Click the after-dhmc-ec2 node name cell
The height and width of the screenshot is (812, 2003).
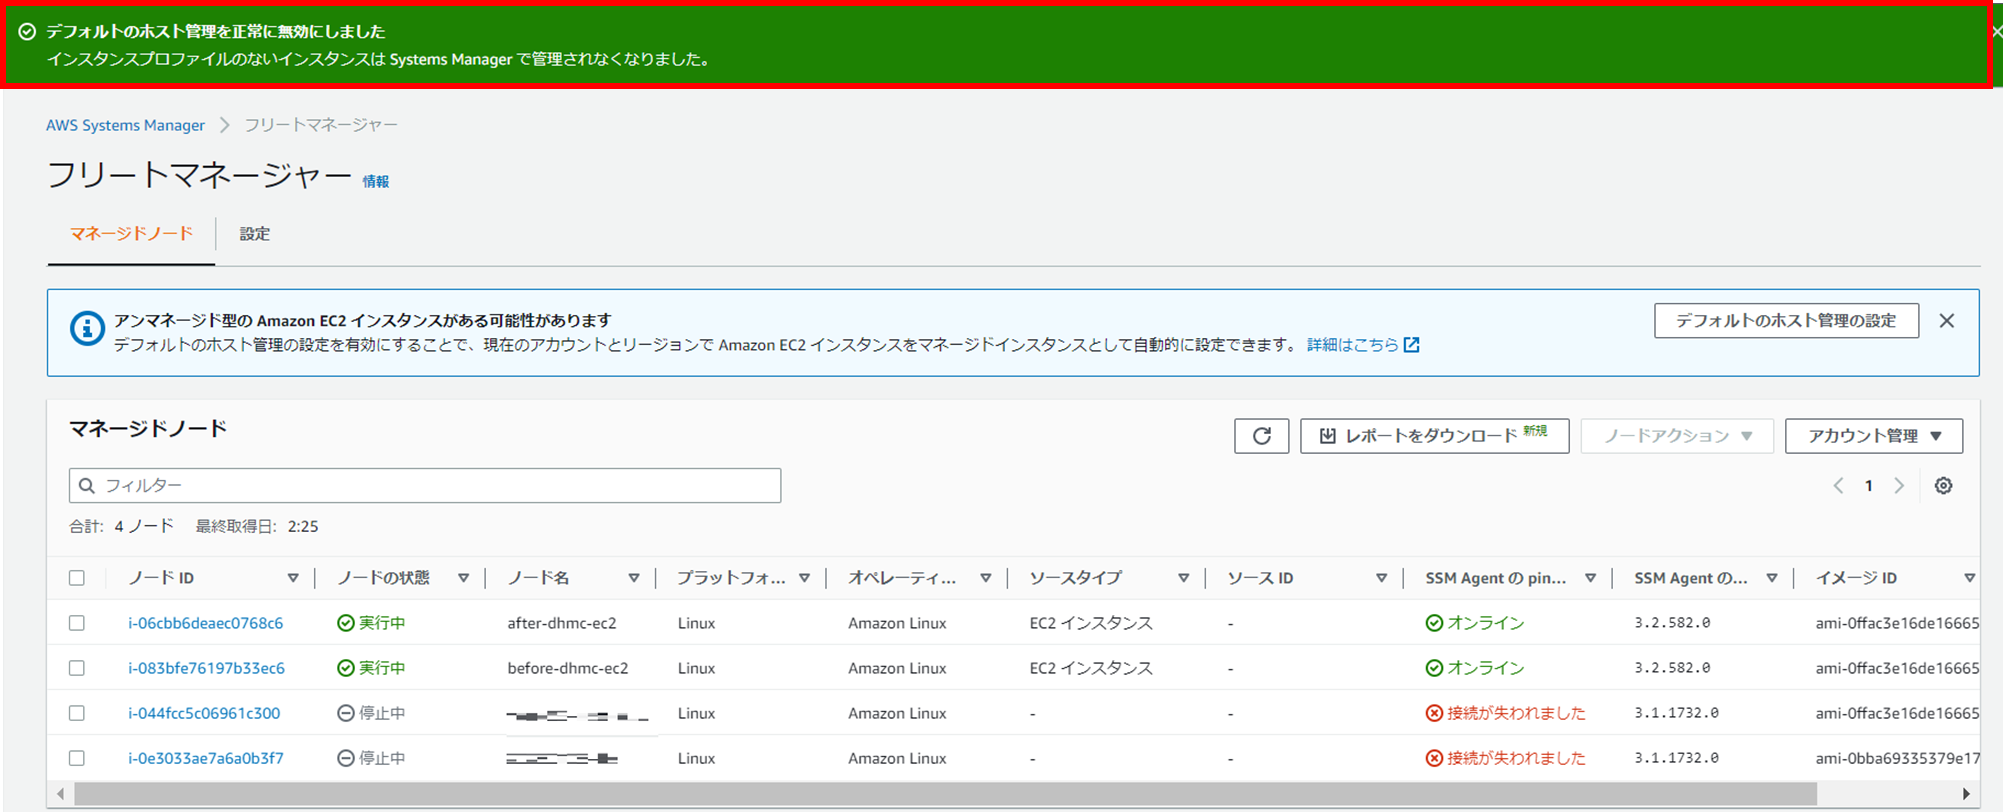click(x=562, y=623)
